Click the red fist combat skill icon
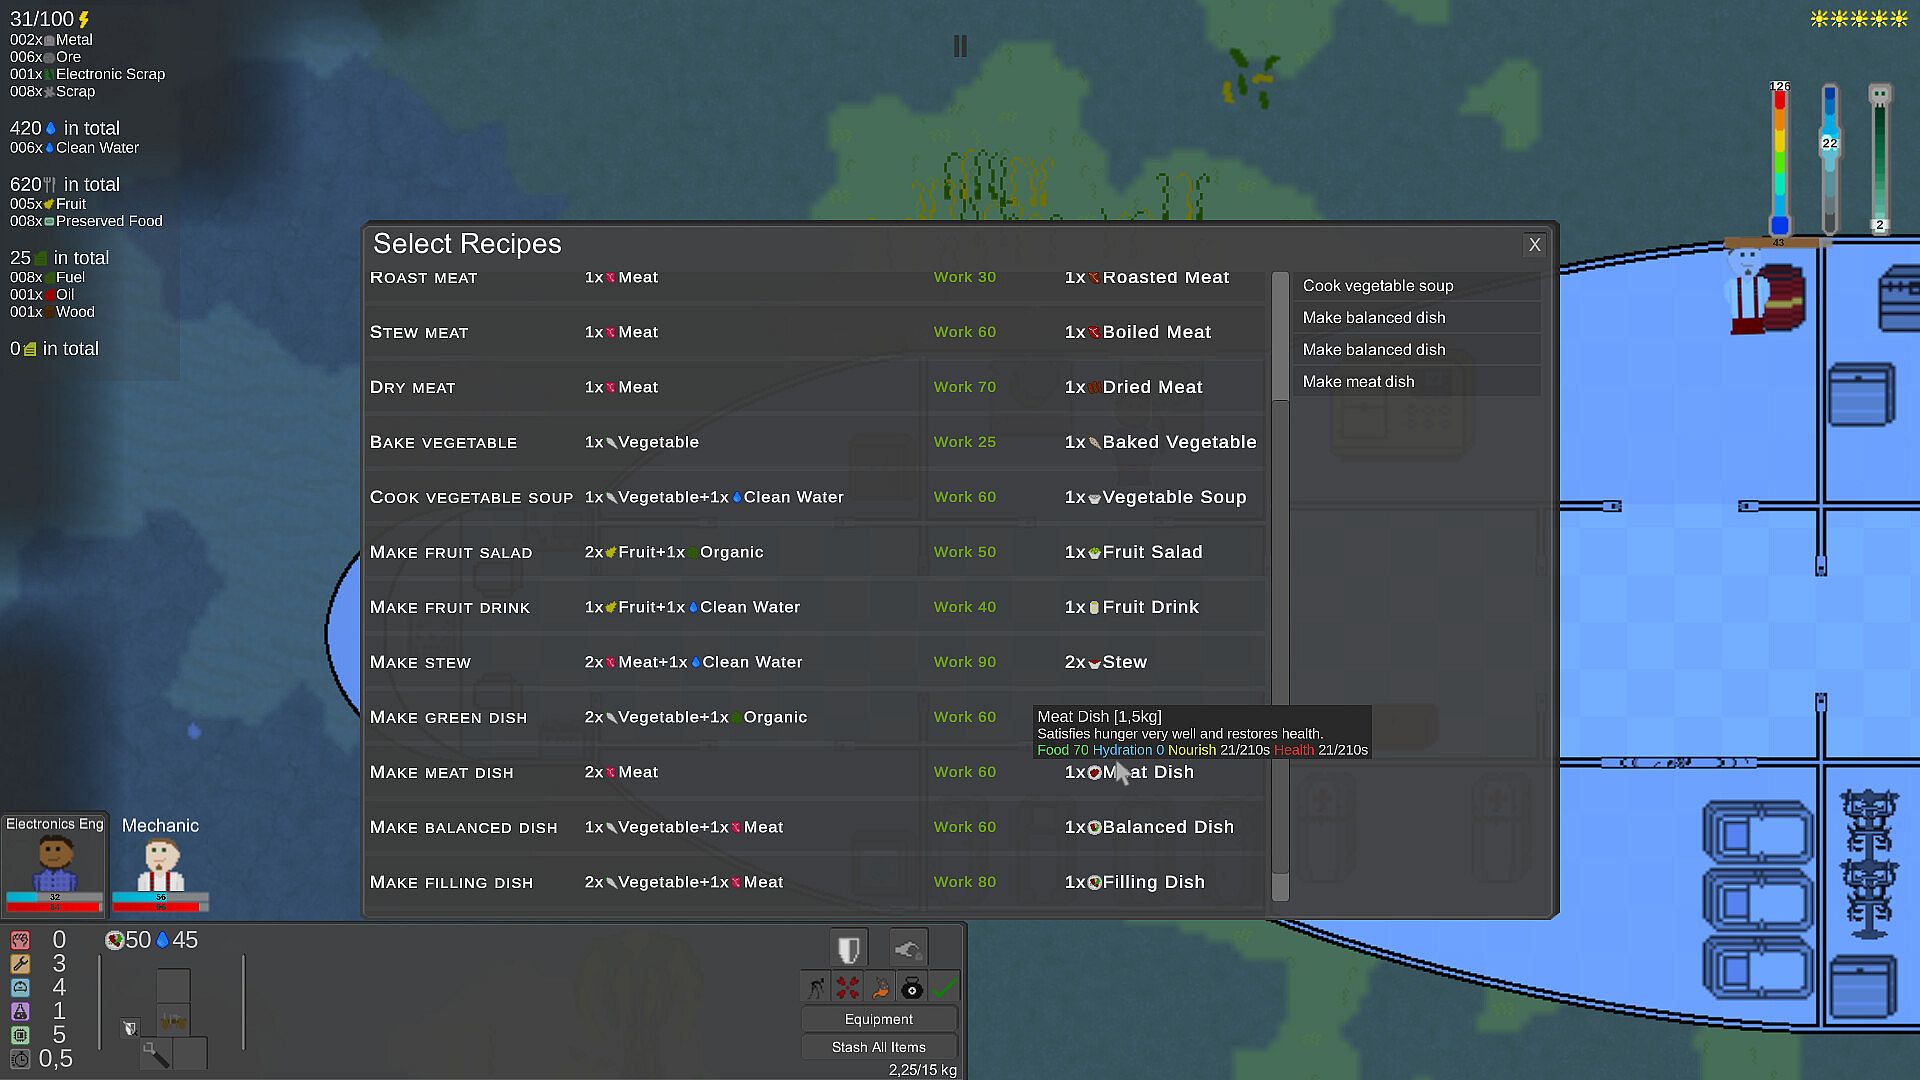Screen dimensions: 1920x1080 (20, 940)
